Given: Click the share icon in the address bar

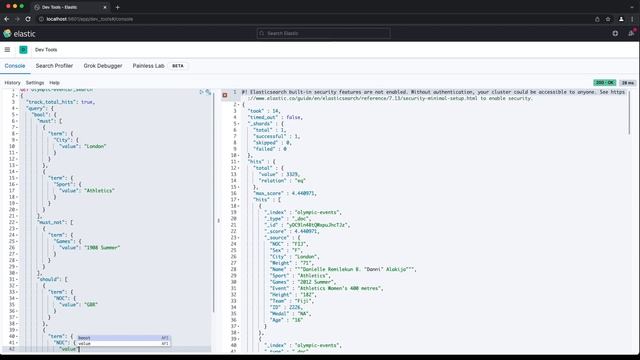Looking at the screenshot, I should 597,19.
